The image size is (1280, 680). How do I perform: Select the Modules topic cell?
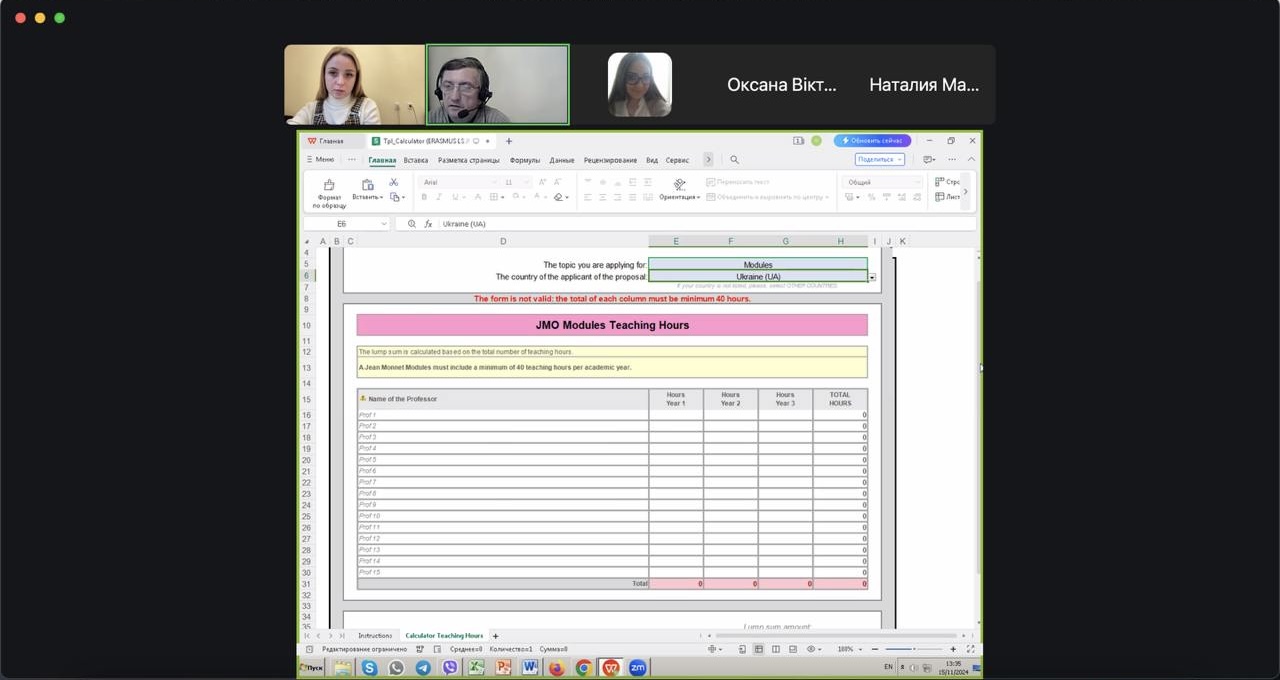tap(758, 265)
